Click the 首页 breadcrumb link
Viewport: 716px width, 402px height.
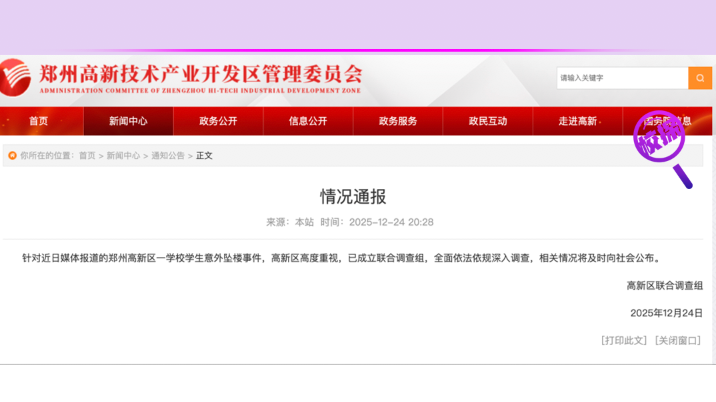(x=87, y=156)
